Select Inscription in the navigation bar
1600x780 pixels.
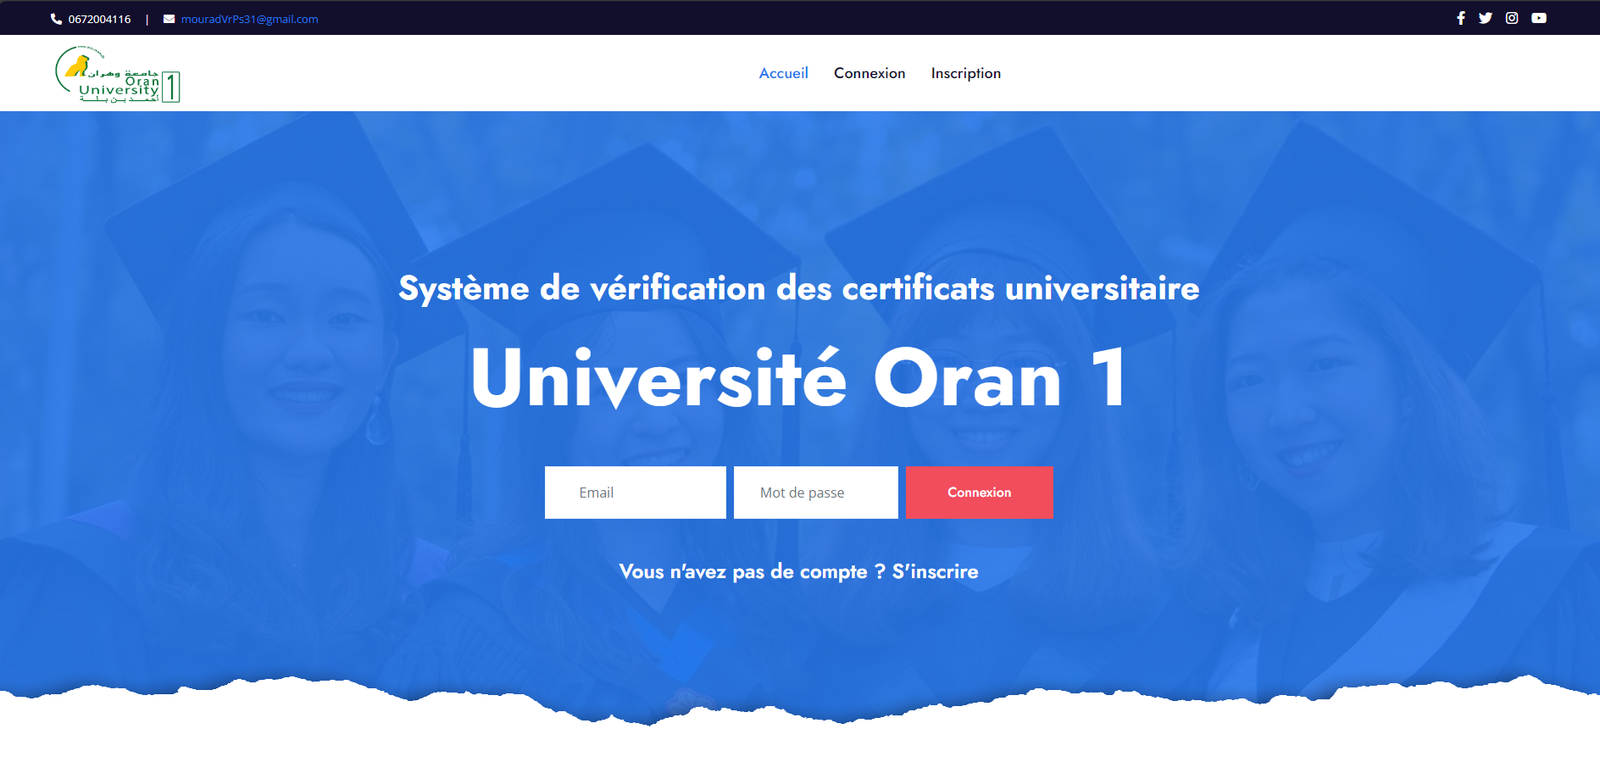tap(965, 73)
